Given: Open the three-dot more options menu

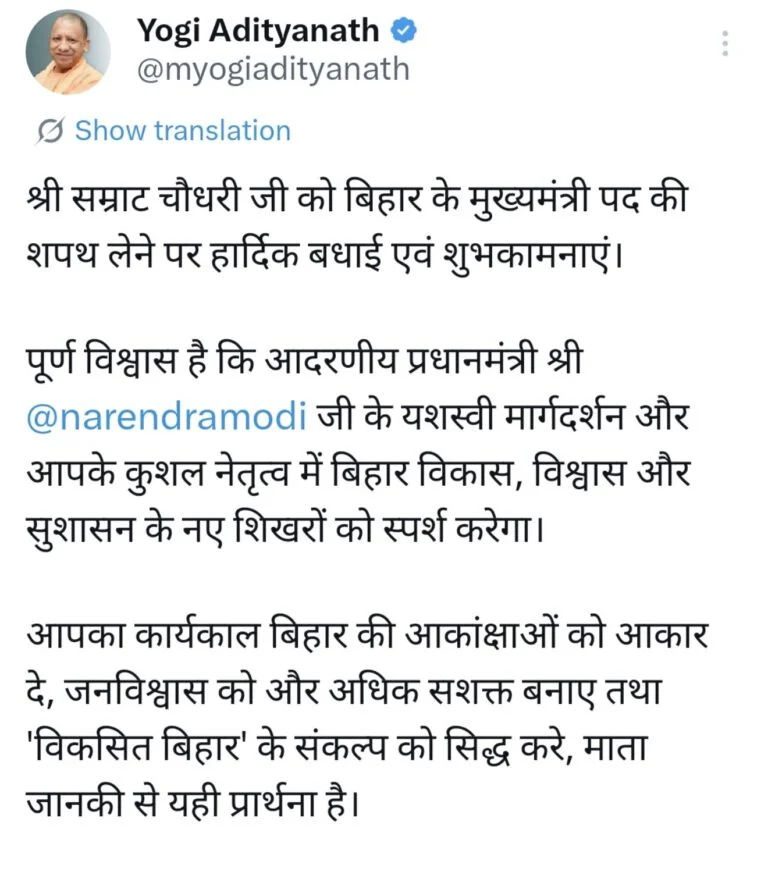Looking at the screenshot, I should (726, 43).
